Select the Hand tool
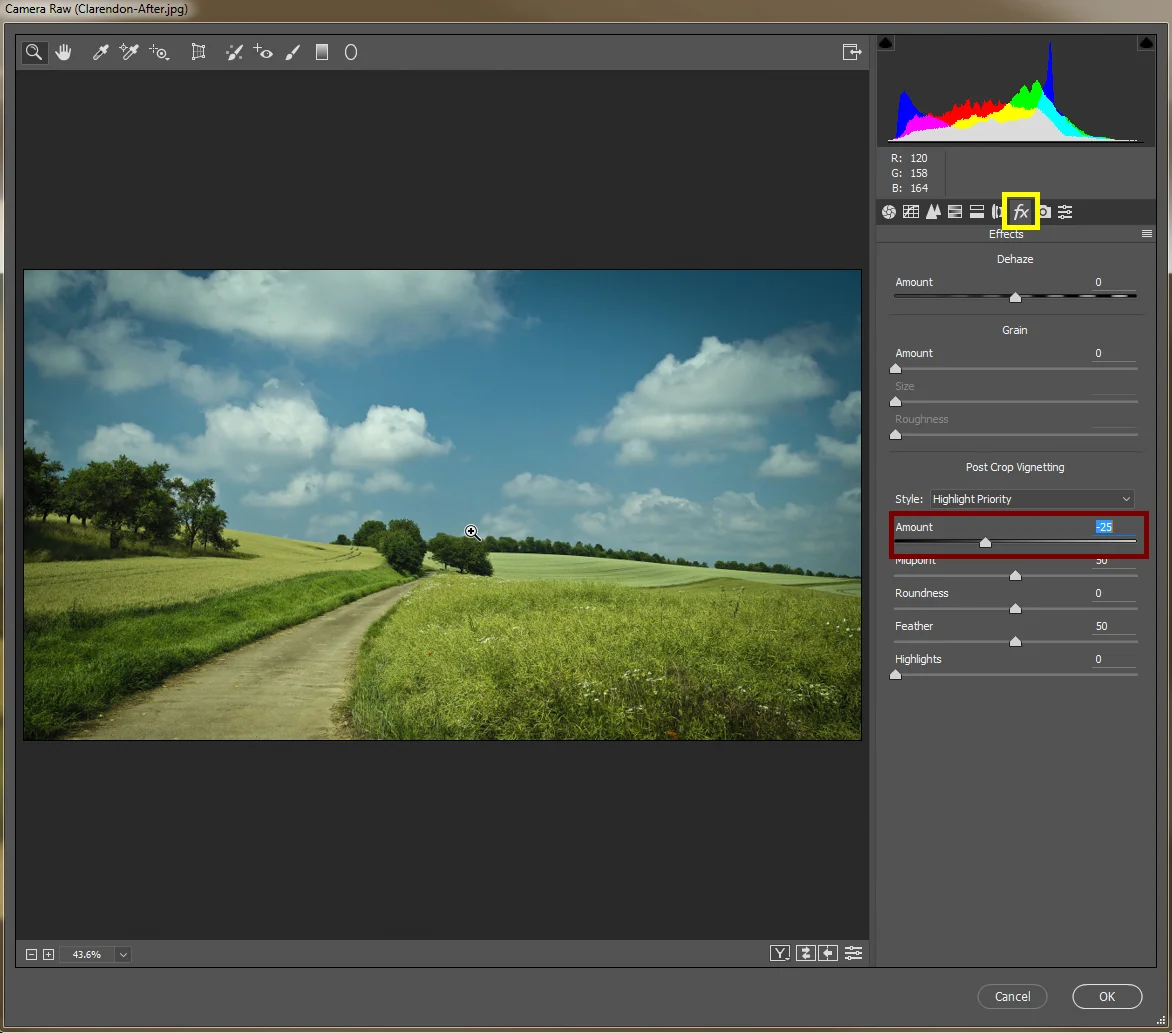1172x1033 pixels. (x=64, y=52)
